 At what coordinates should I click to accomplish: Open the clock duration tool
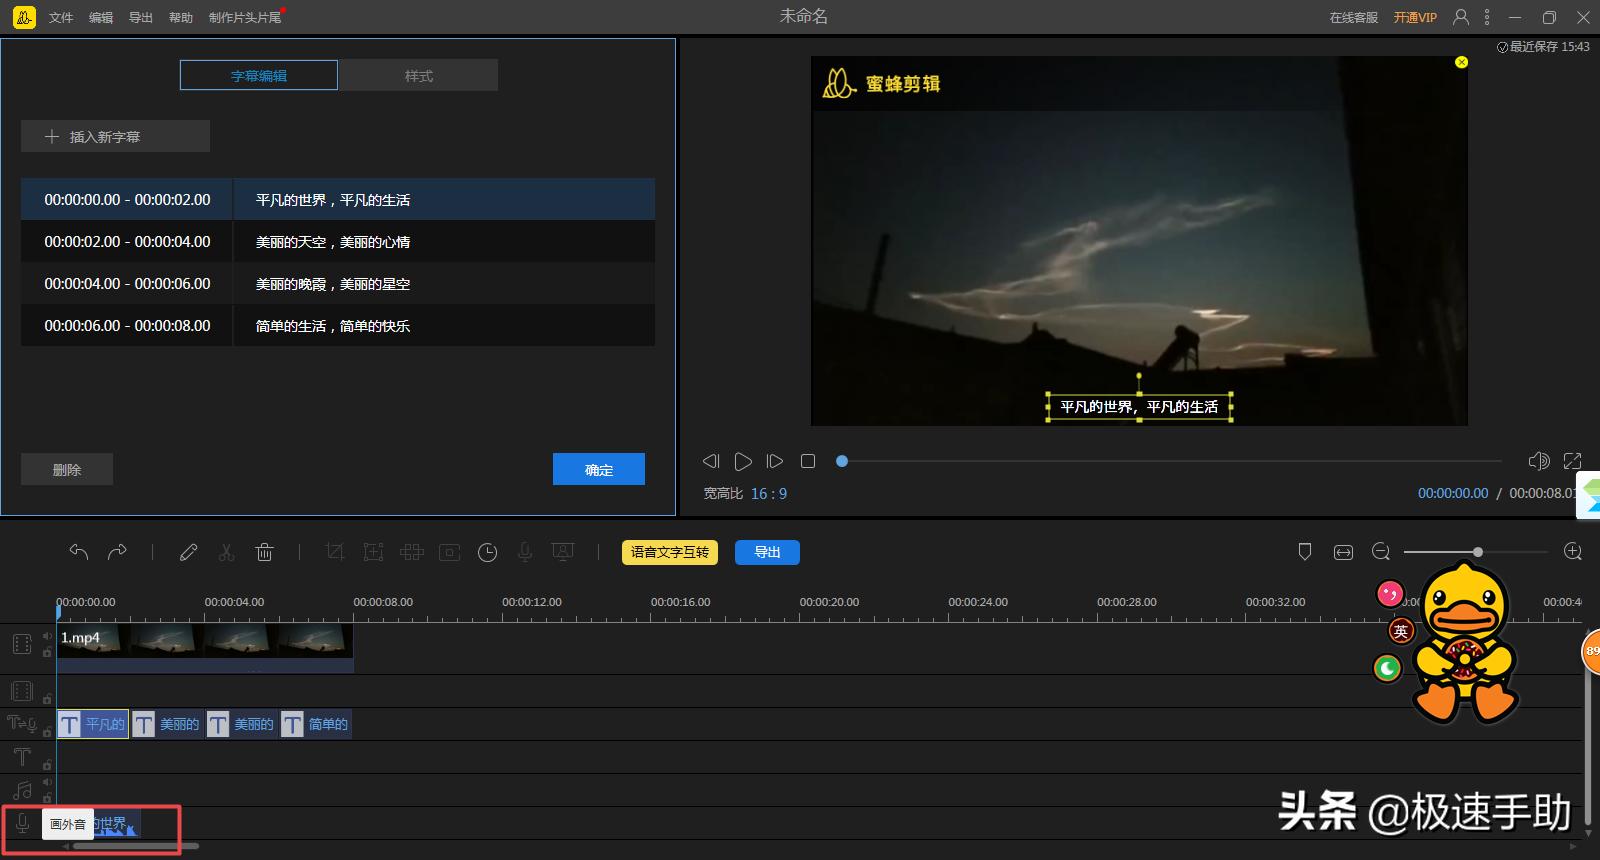click(487, 552)
